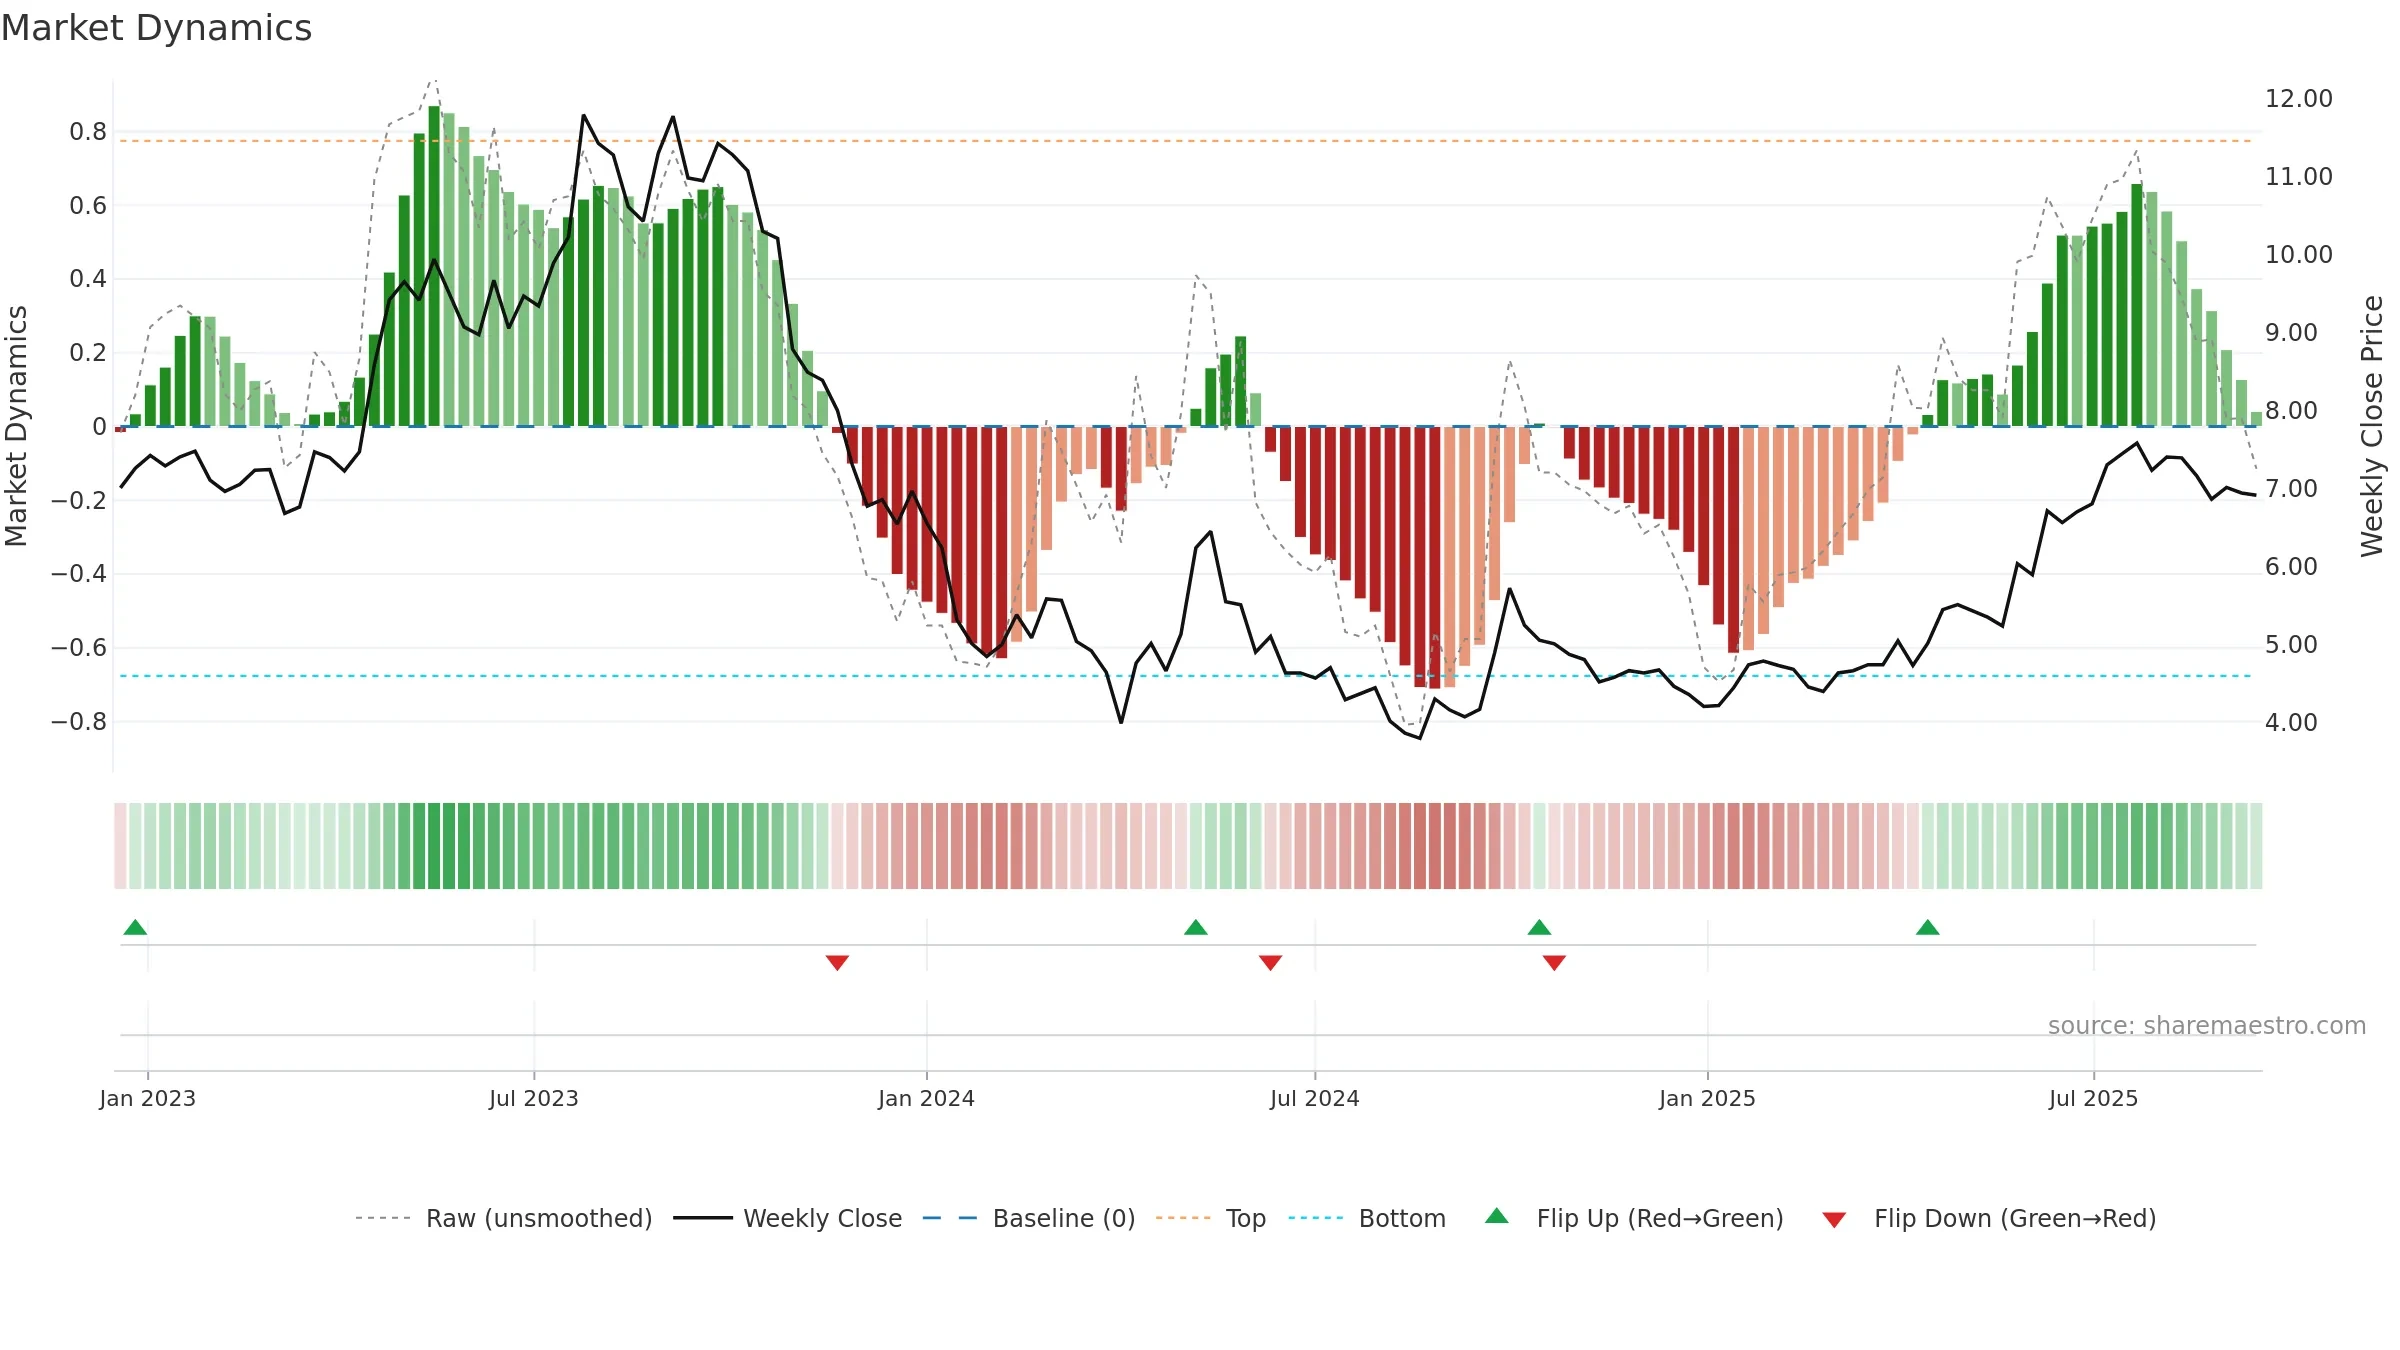
Task: Click the 10.00 price tick label
Action: tap(2298, 255)
